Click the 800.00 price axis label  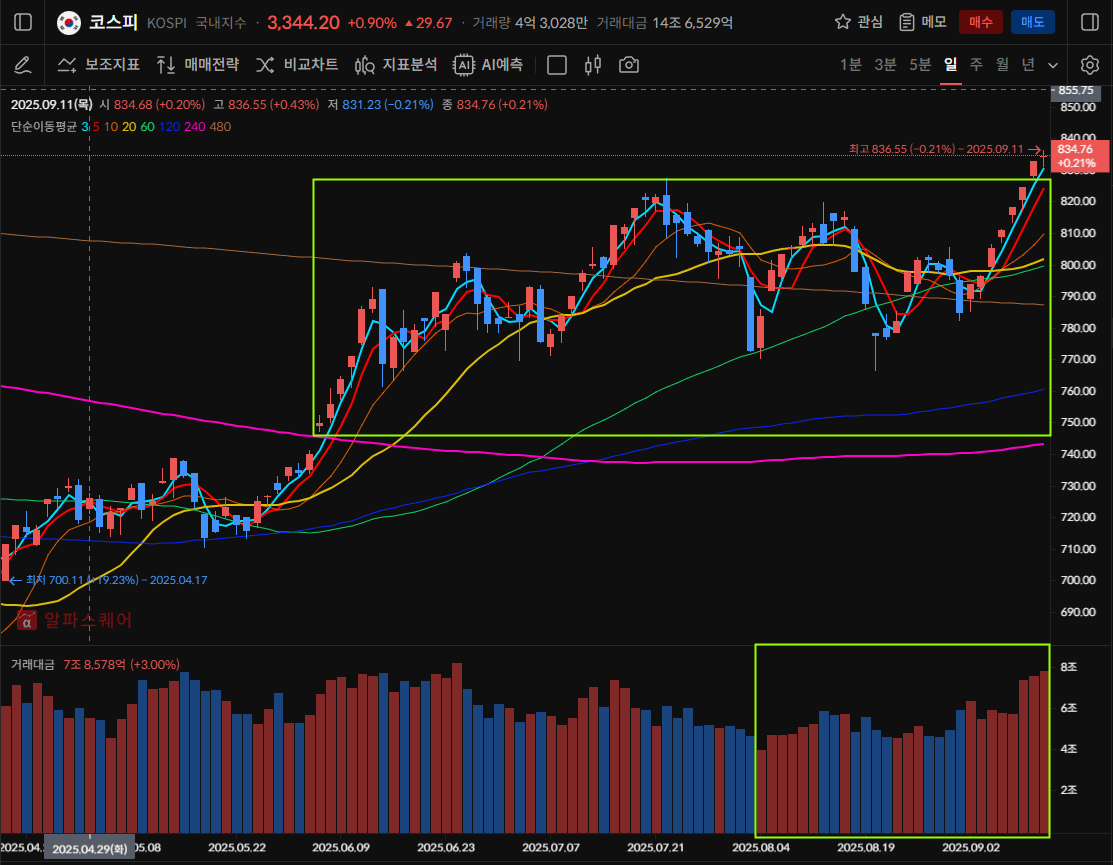tap(1078, 265)
